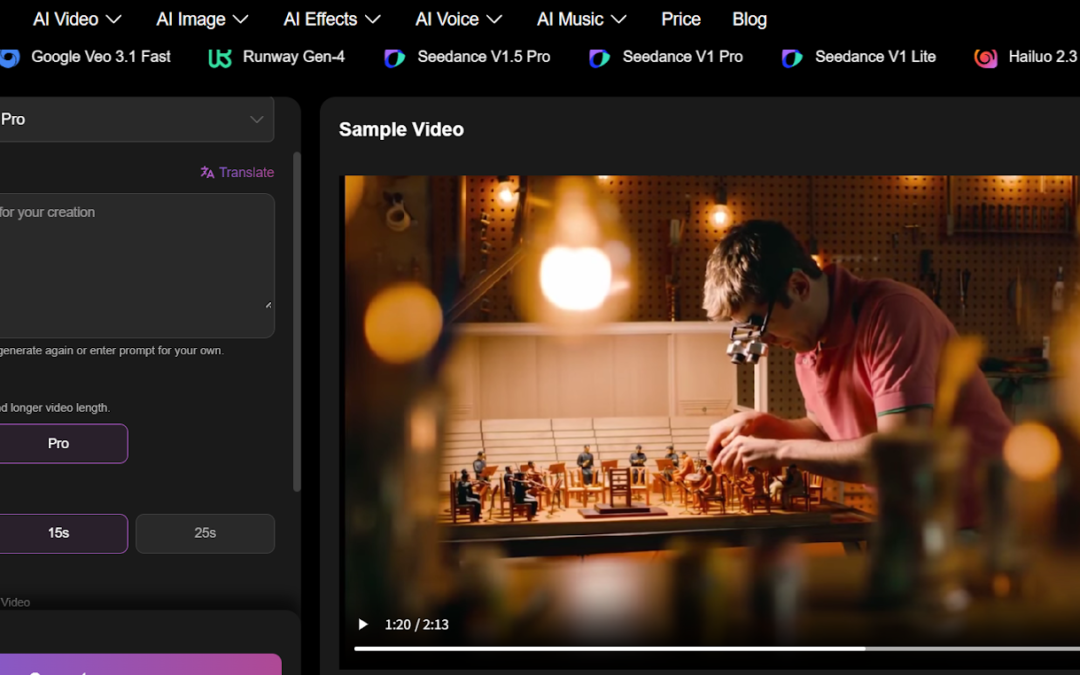Select the 15s video length option
Viewport: 1080px width, 675px height.
coord(57,533)
